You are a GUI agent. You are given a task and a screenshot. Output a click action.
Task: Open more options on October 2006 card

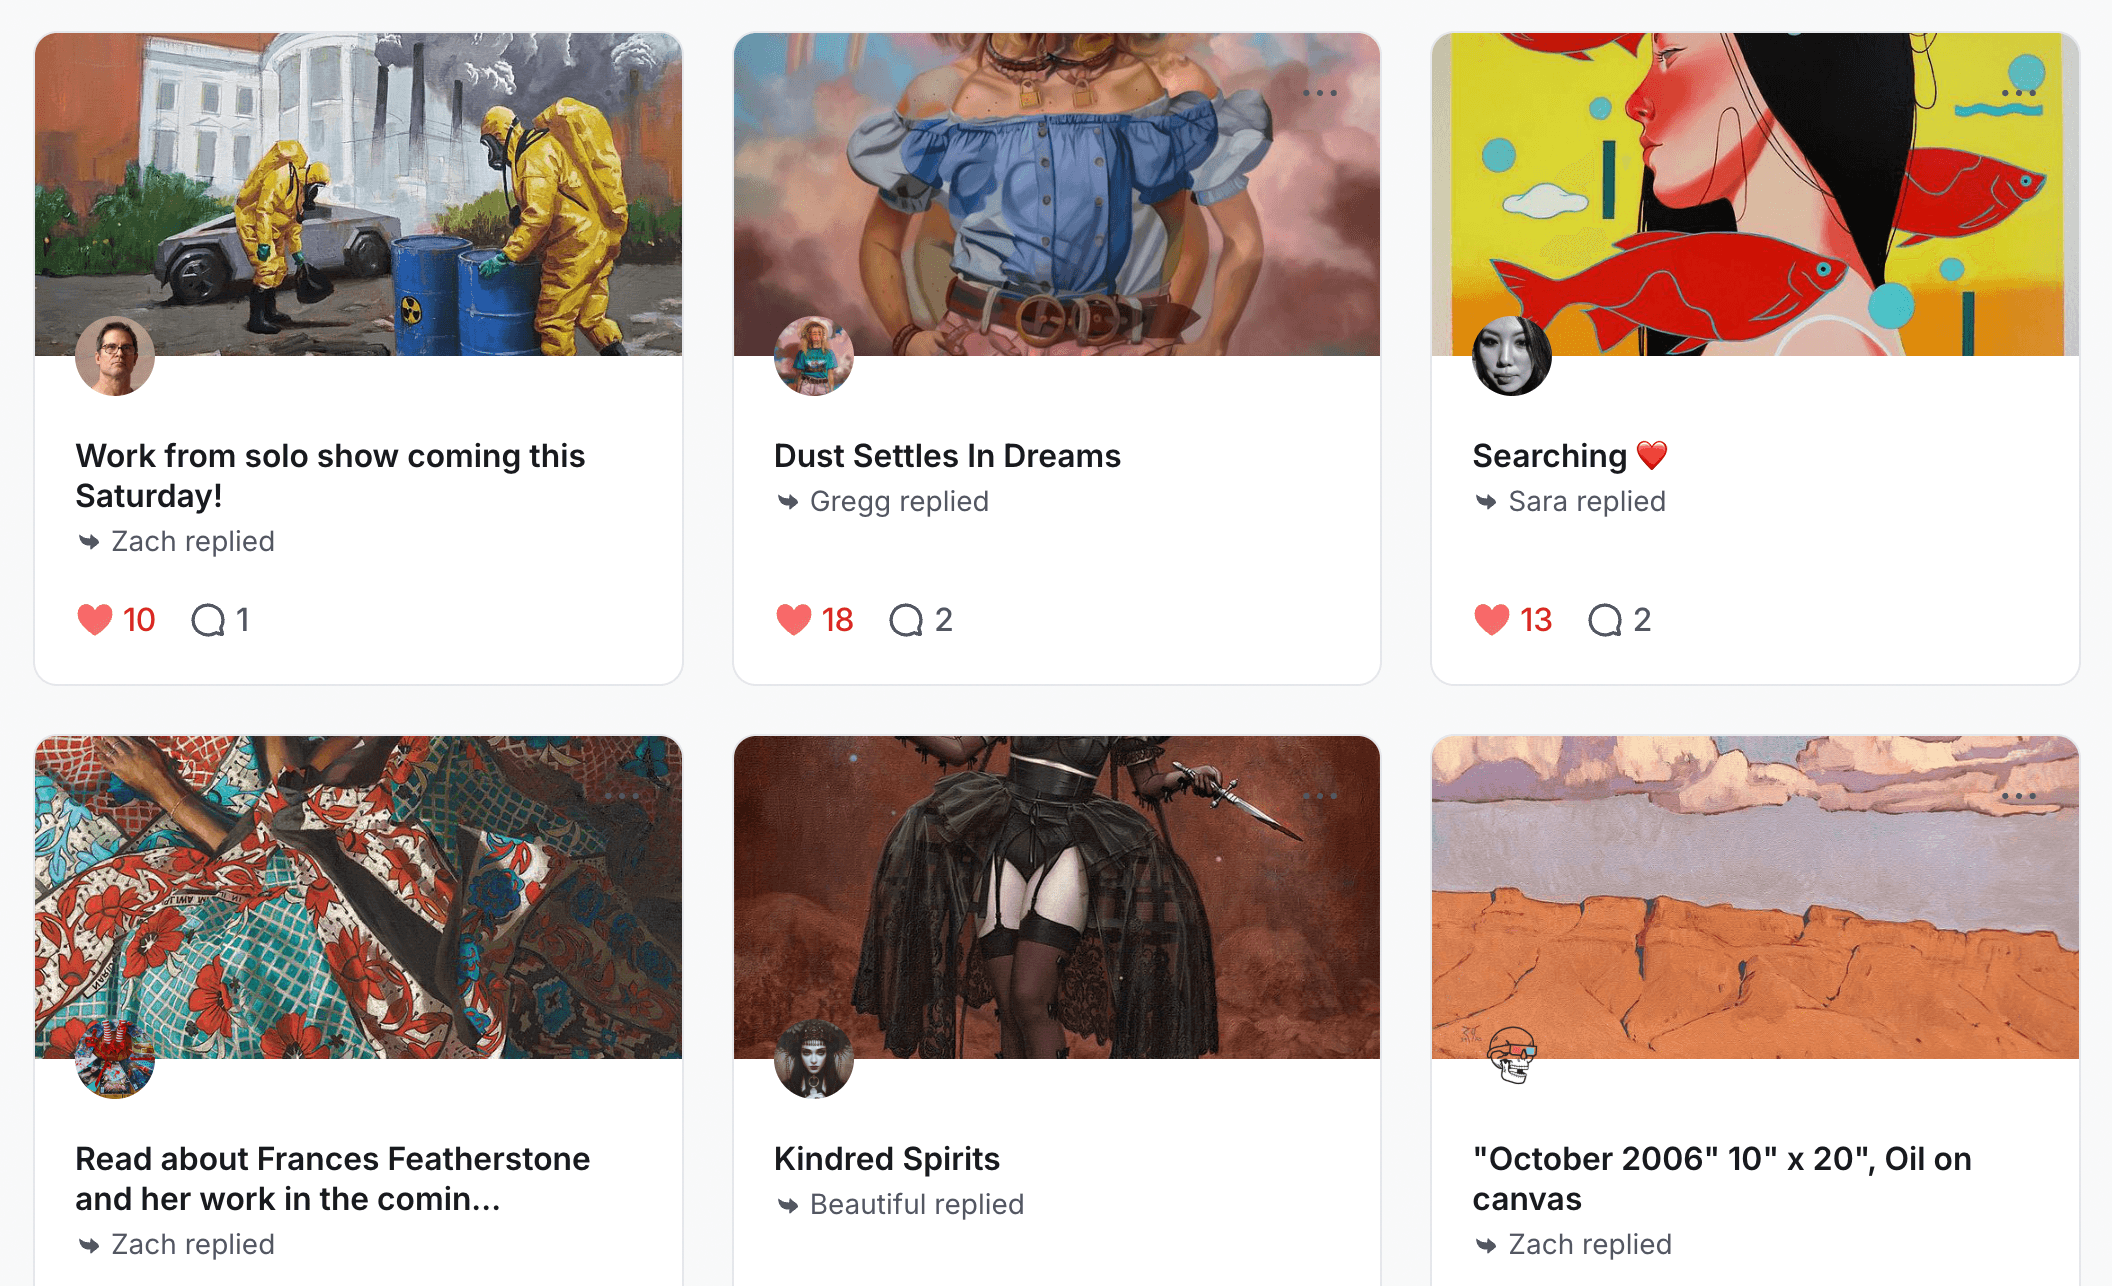(x=2019, y=796)
